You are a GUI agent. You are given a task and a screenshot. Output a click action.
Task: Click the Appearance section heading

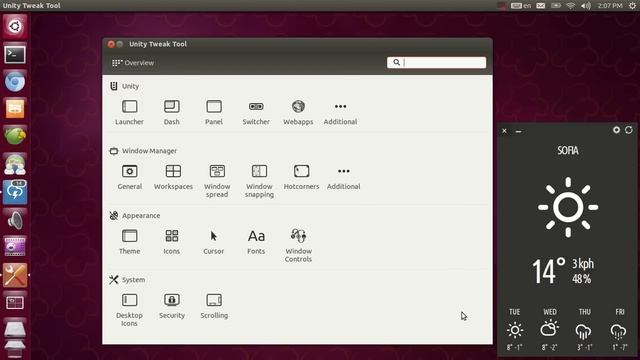[x=135, y=216]
